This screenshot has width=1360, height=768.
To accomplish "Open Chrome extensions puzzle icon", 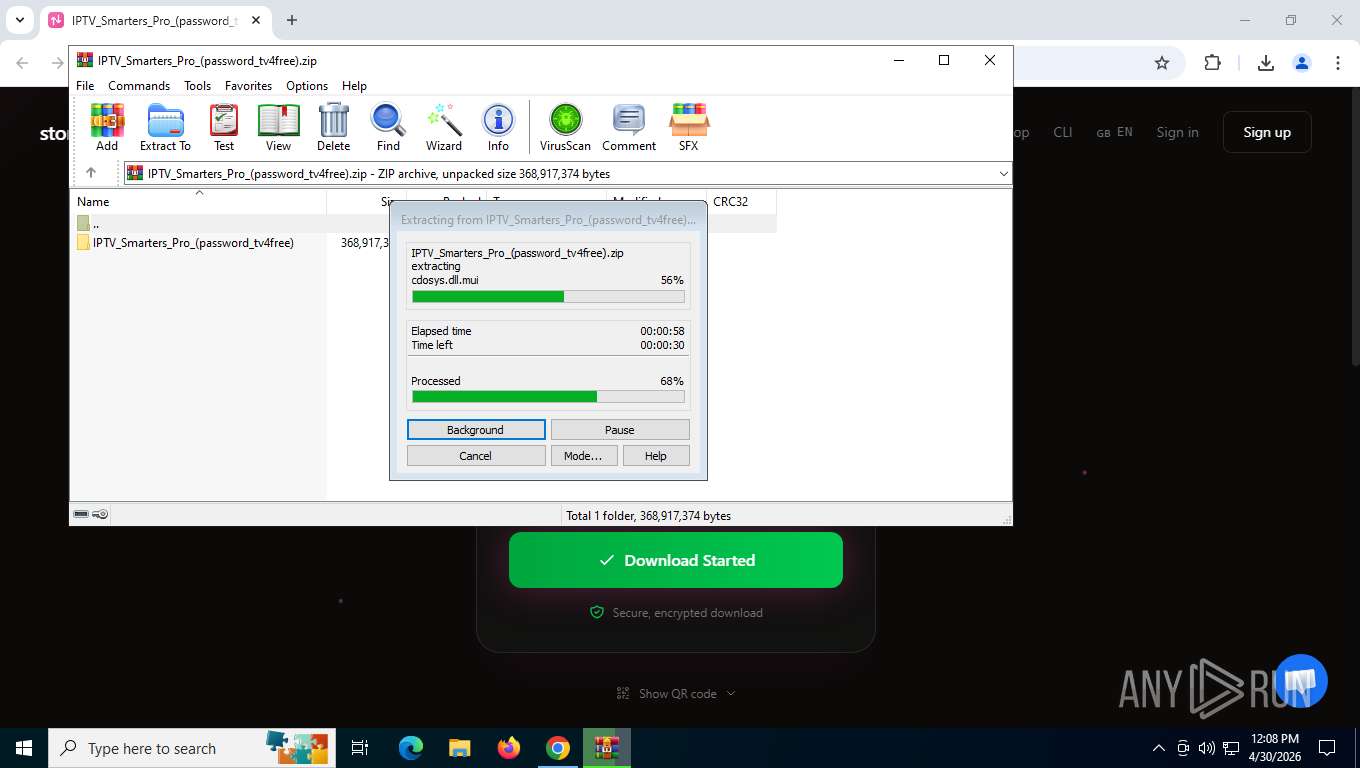I will (x=1212, y=63).
